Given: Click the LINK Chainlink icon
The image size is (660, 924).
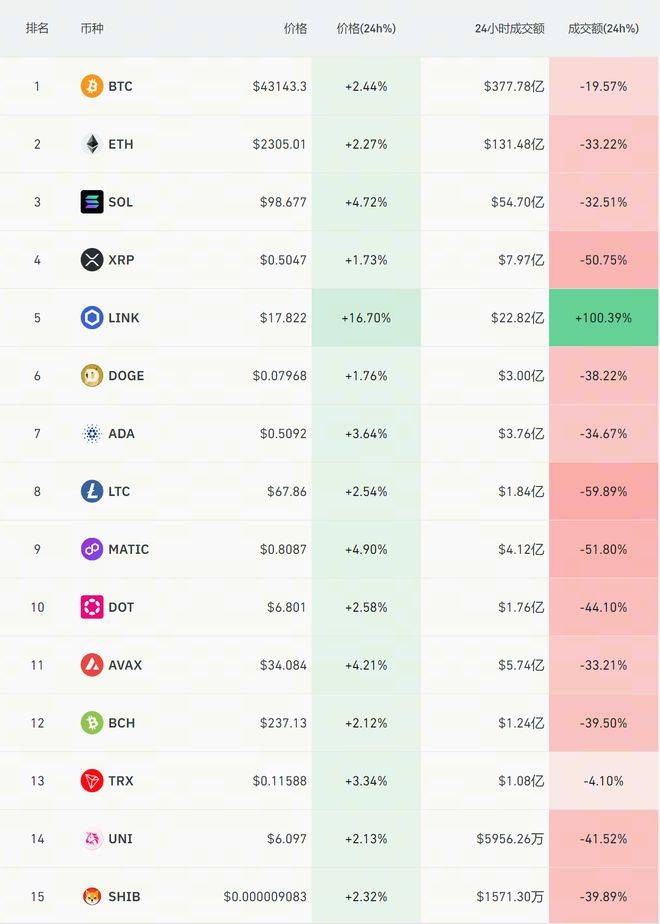Looking at the screenshot, I should tap(92, 317).
